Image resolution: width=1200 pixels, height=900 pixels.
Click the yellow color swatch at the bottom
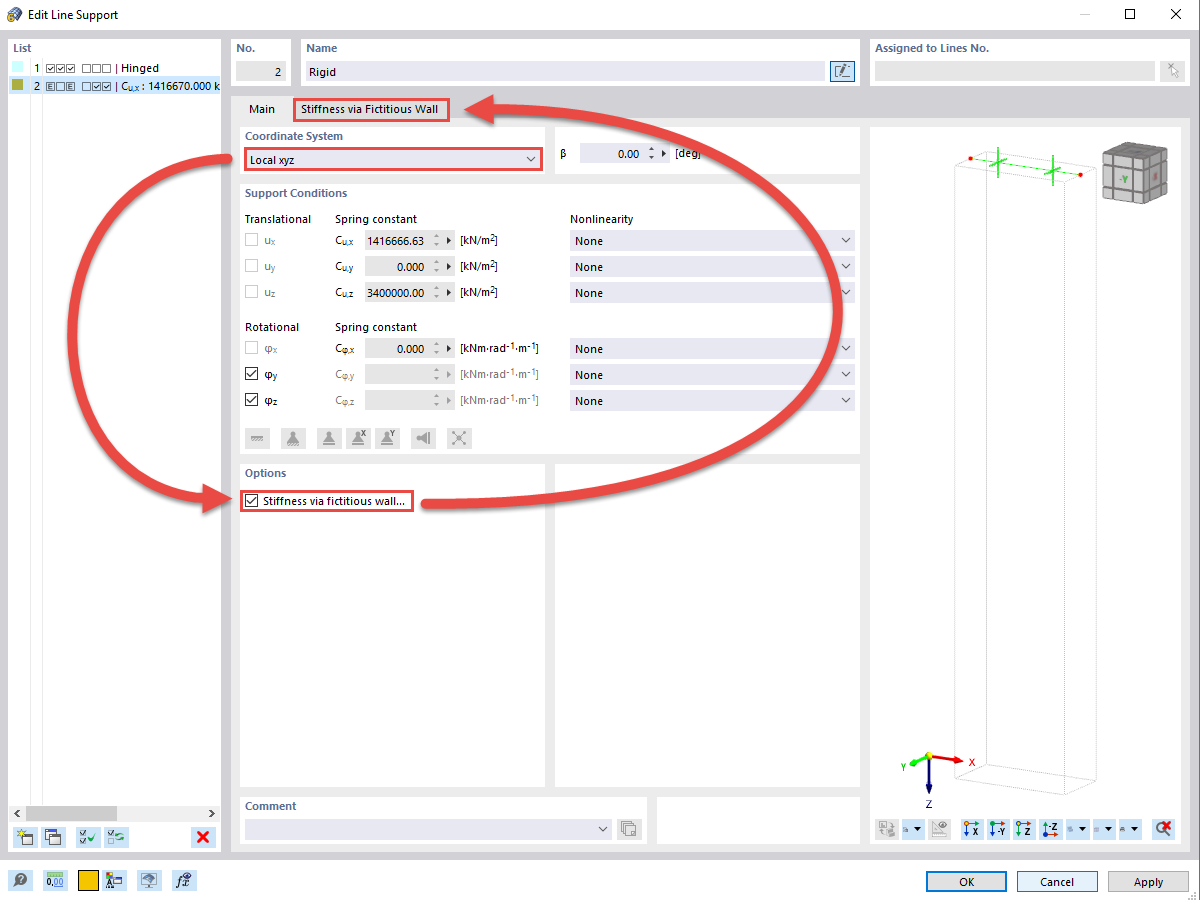click(x=88, y=880)
